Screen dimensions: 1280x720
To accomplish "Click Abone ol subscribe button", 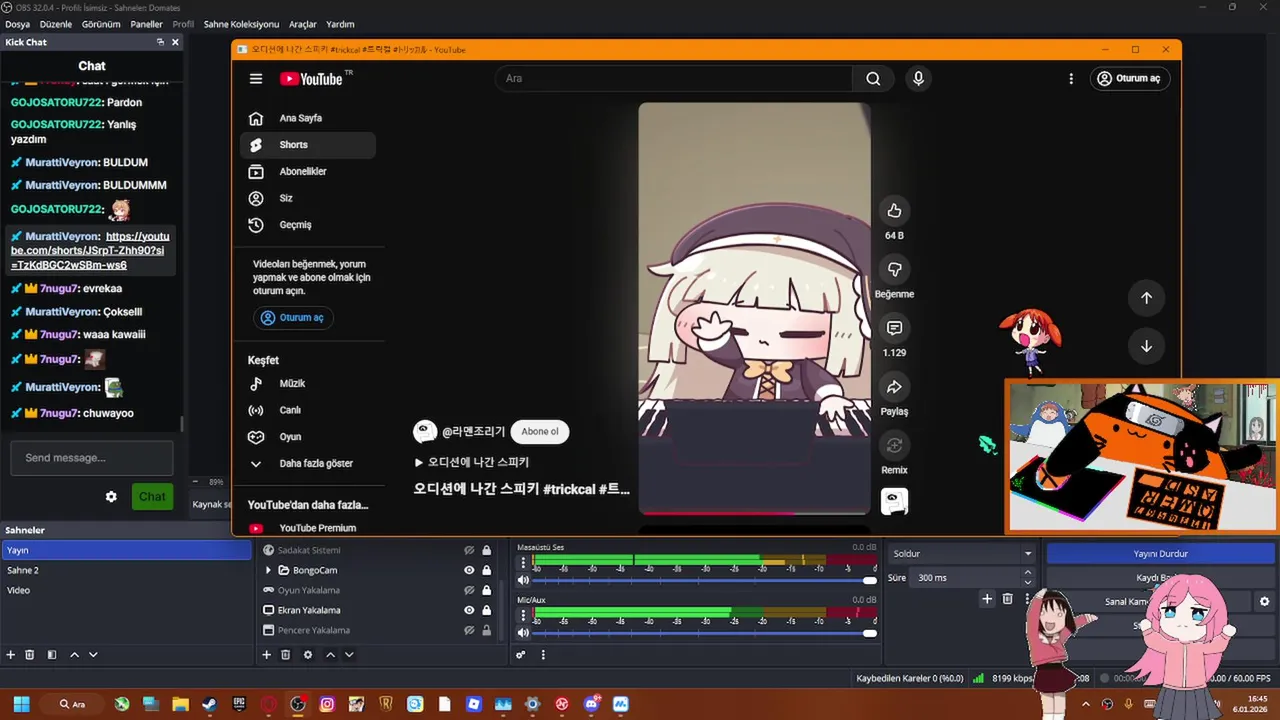I will [x=540, y=431].
